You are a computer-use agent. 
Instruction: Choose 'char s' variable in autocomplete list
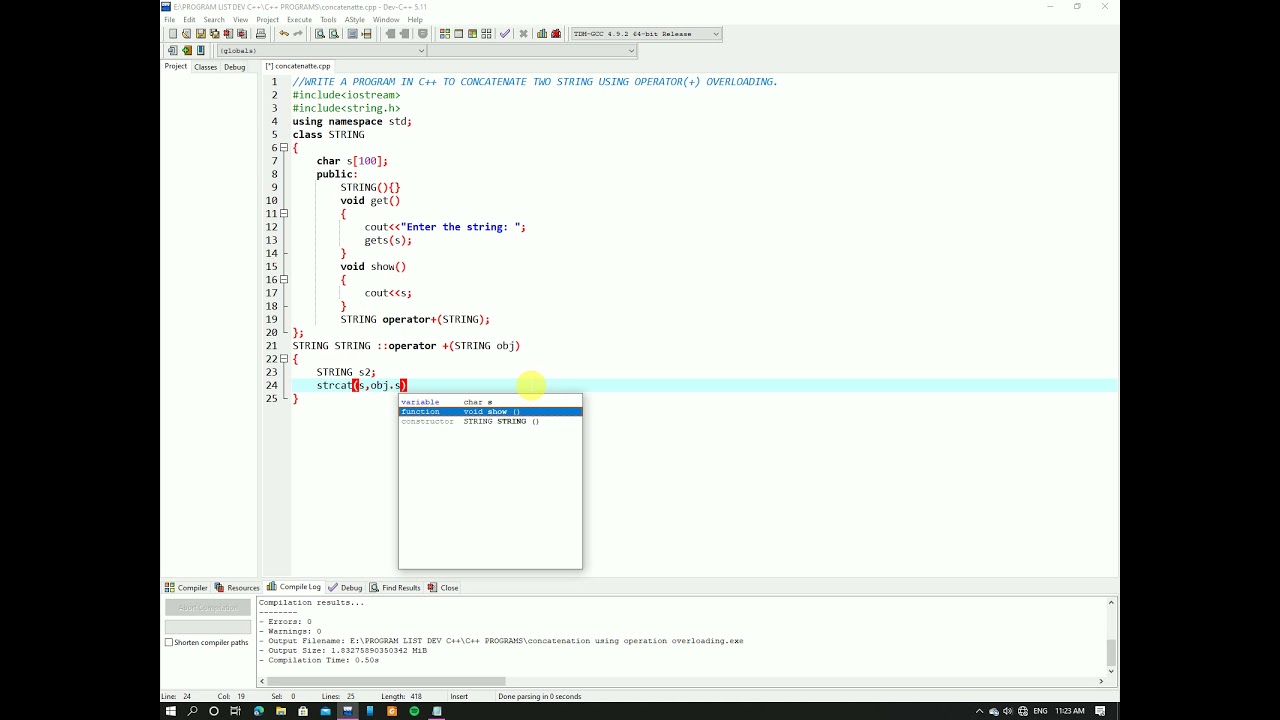490,402
